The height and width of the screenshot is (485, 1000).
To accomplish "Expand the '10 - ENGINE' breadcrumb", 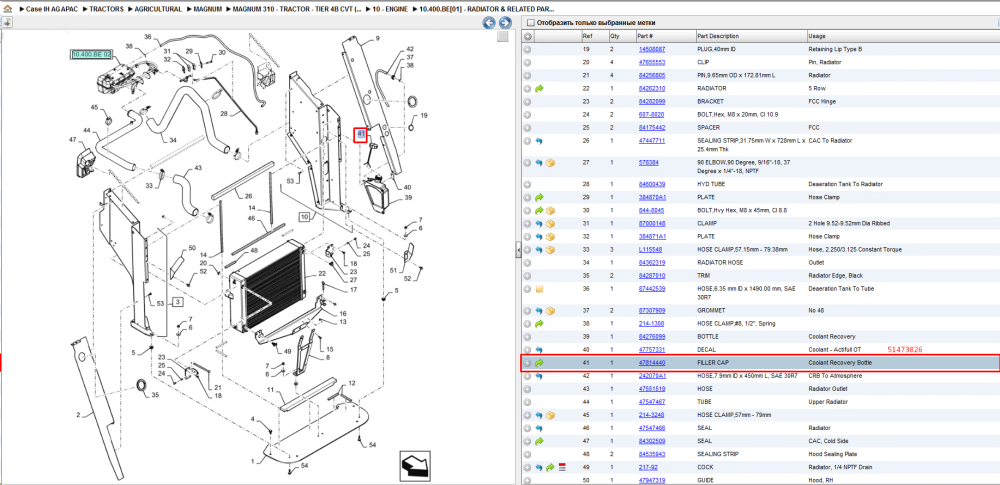I will tap(390, 10).
